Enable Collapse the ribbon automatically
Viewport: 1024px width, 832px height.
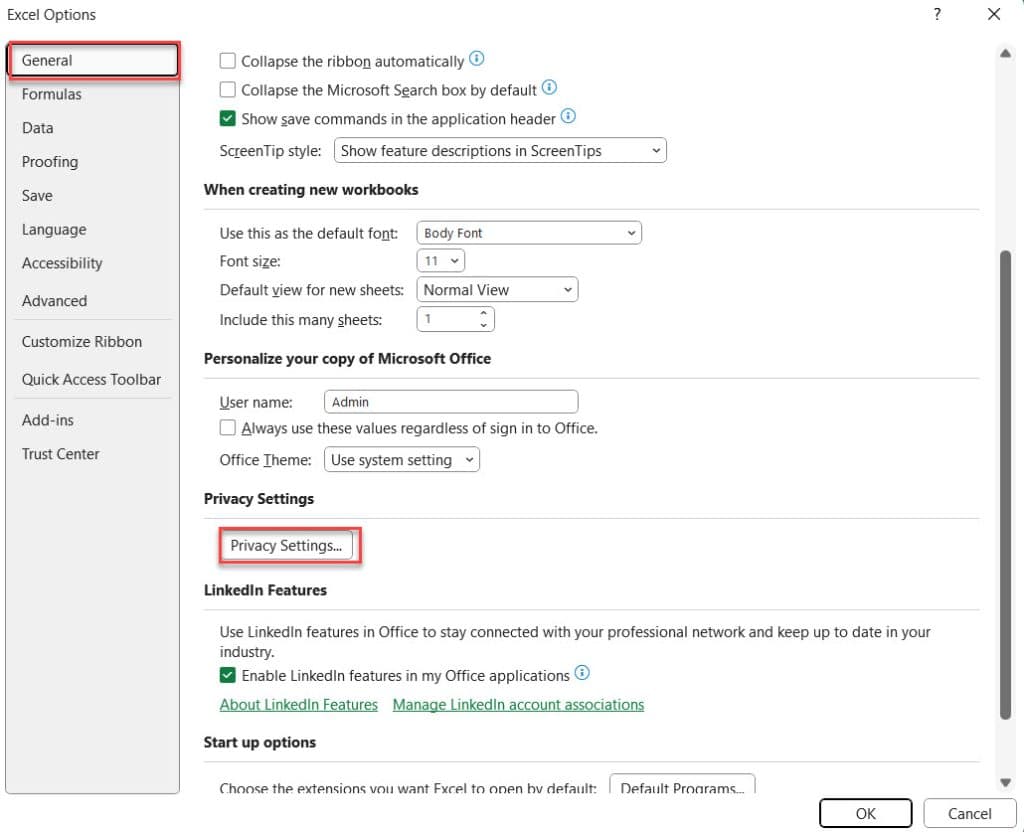(227, 61)
